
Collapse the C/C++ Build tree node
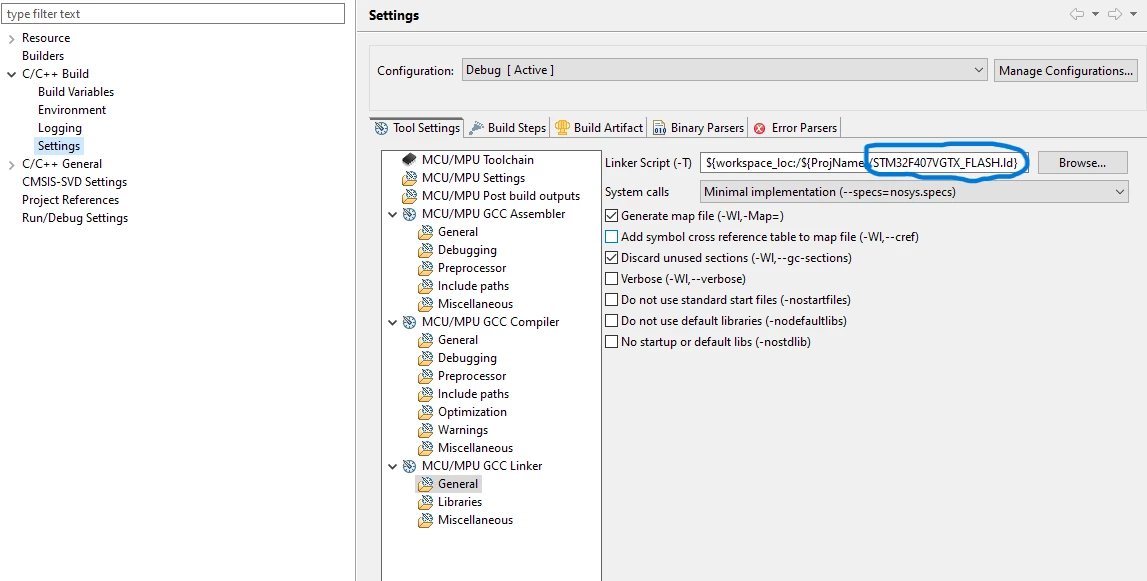point(11,74)
